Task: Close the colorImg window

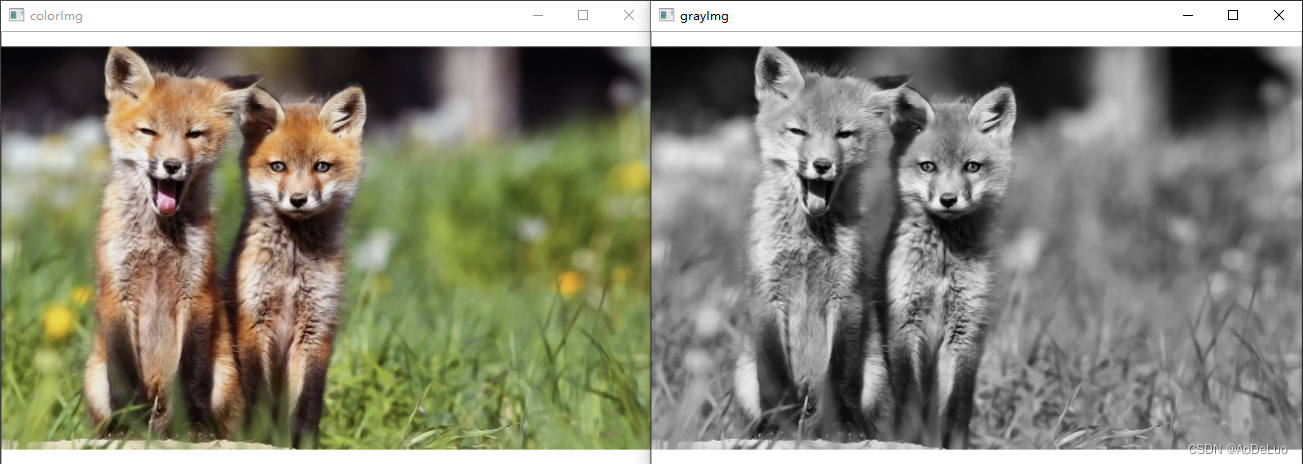Action: [628, 15]
